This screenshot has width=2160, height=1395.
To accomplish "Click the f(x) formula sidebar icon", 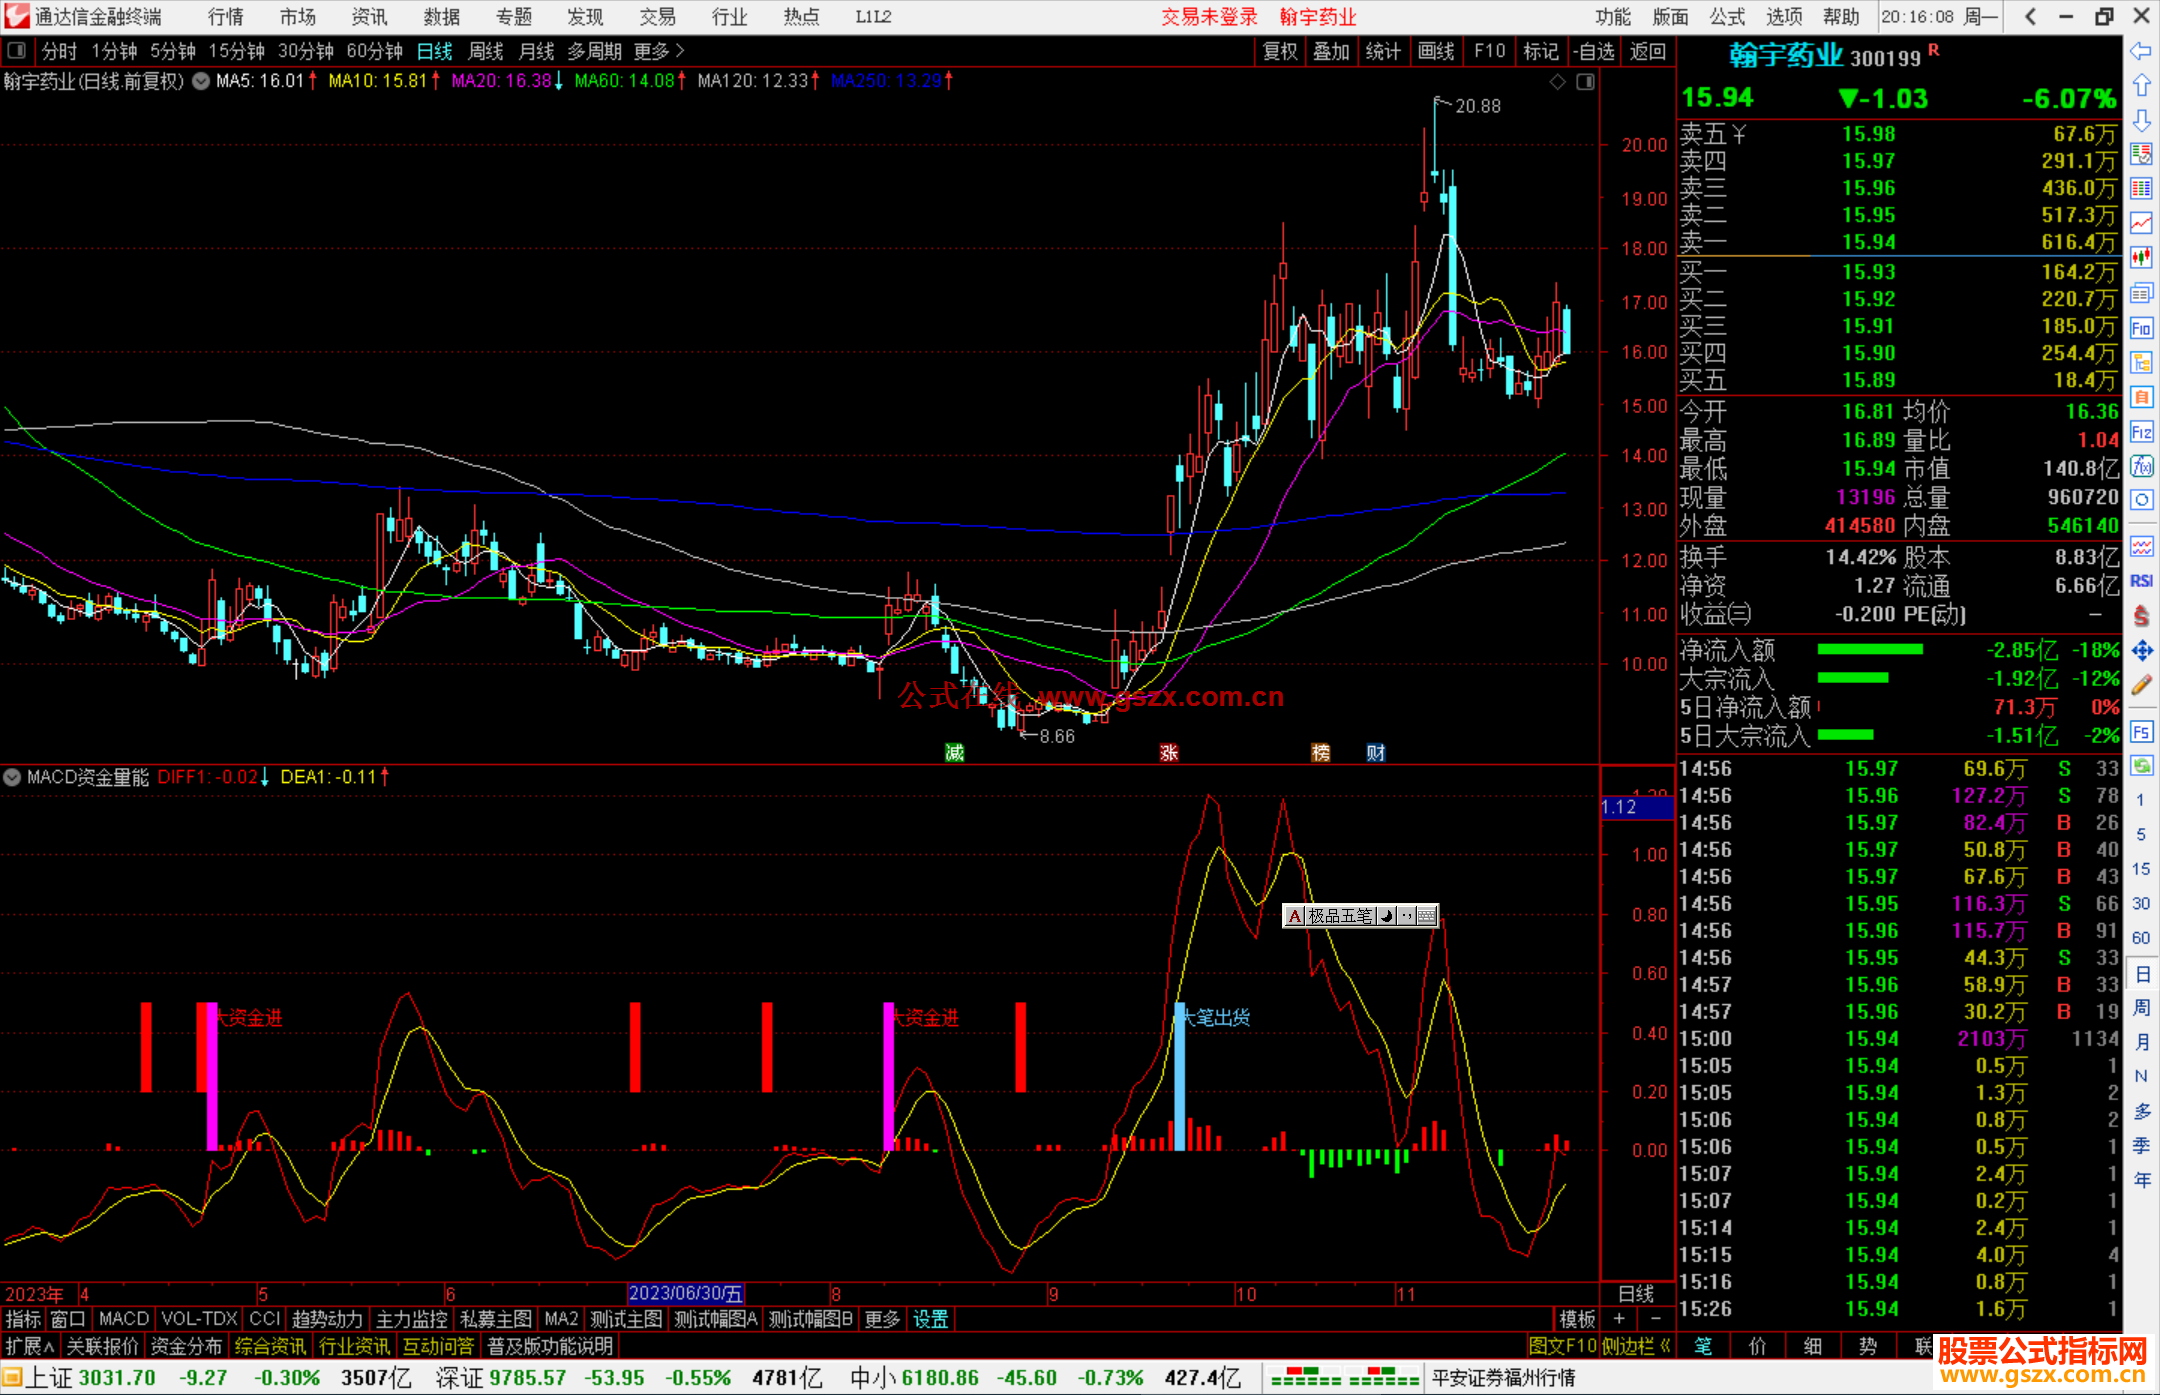I will (x=2141, y=466).
